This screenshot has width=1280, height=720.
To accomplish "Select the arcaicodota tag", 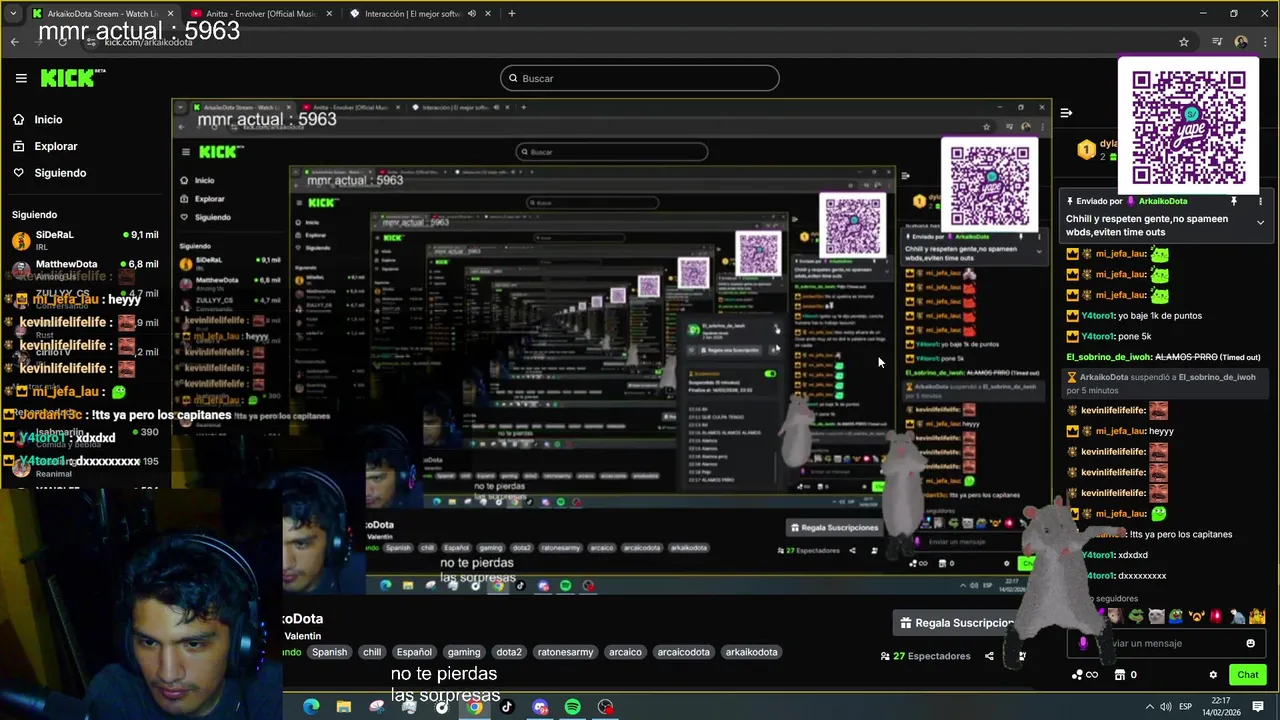I will (683, 652).
